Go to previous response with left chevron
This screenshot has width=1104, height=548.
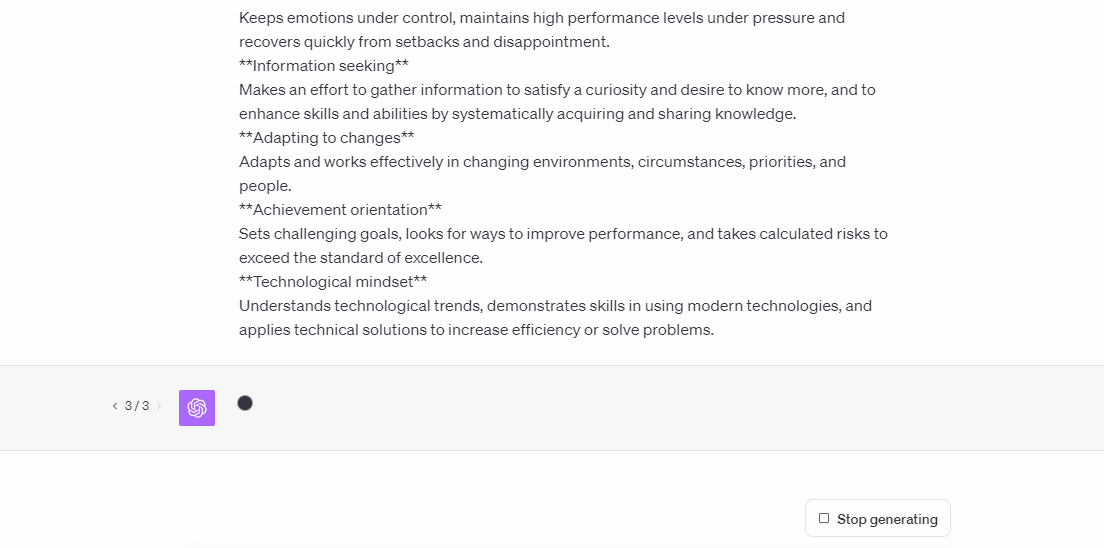115,406
